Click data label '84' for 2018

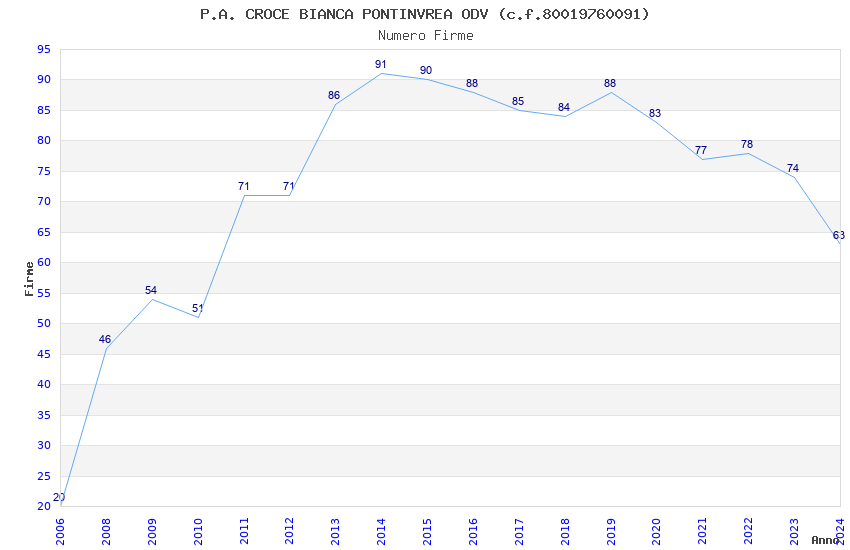[x=564, y=107]
